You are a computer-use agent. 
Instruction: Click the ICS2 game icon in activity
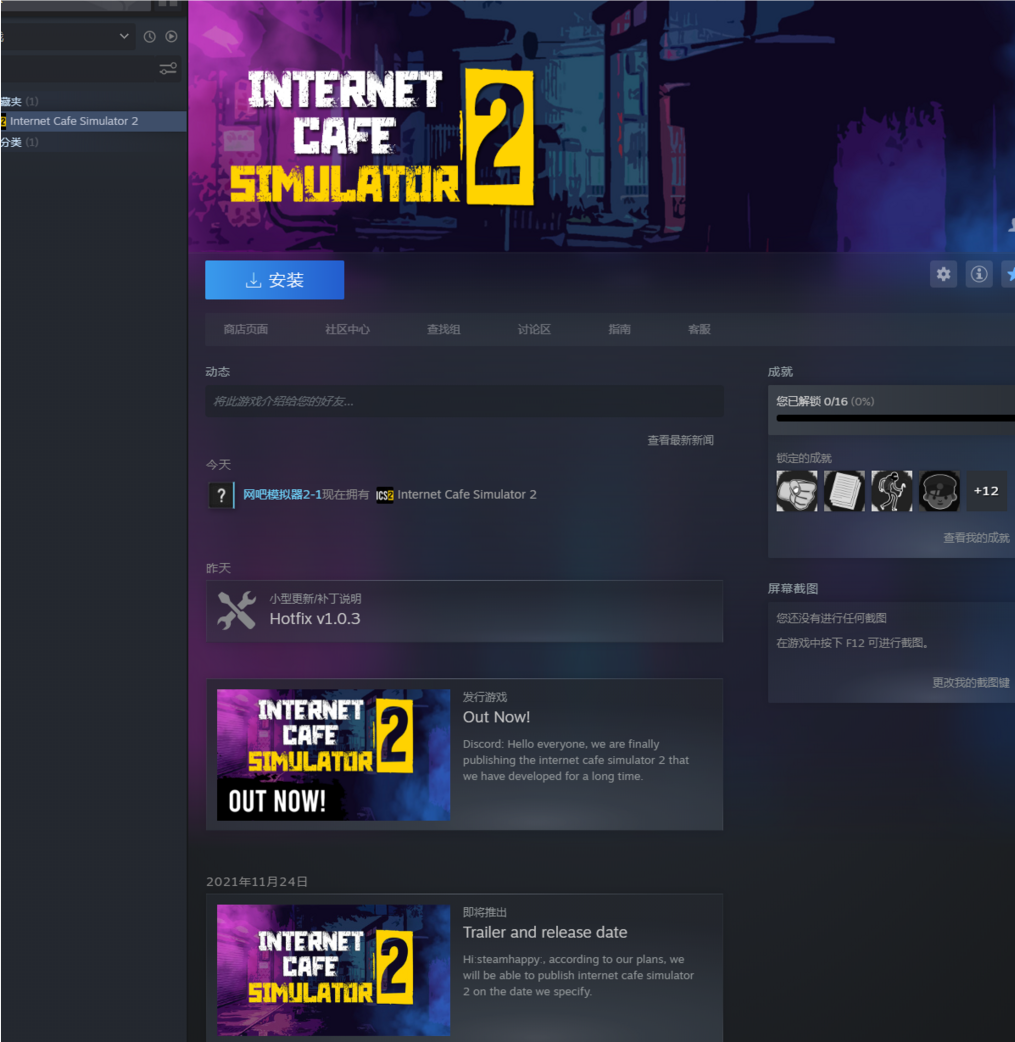(385, 495)
